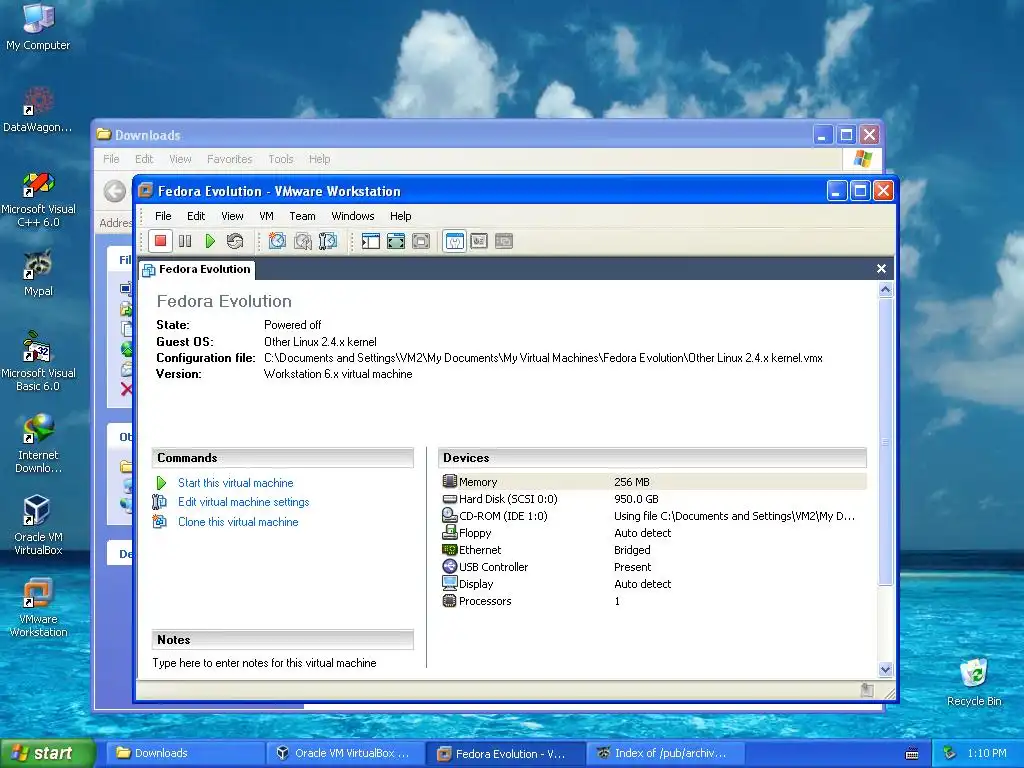Click Clone this virtual machine link
Viewport: 1024px width, 768px height.
coord(238,522)
